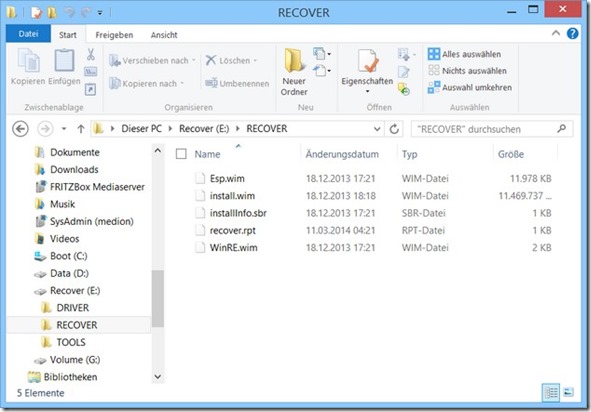
Task: Open Data (D:) drive
Action: [x=69, y=273]
